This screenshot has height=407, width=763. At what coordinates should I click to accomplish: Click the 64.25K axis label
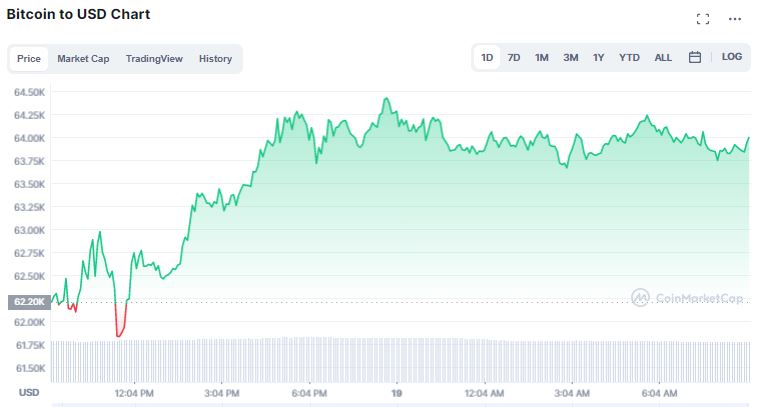point(29,115)
